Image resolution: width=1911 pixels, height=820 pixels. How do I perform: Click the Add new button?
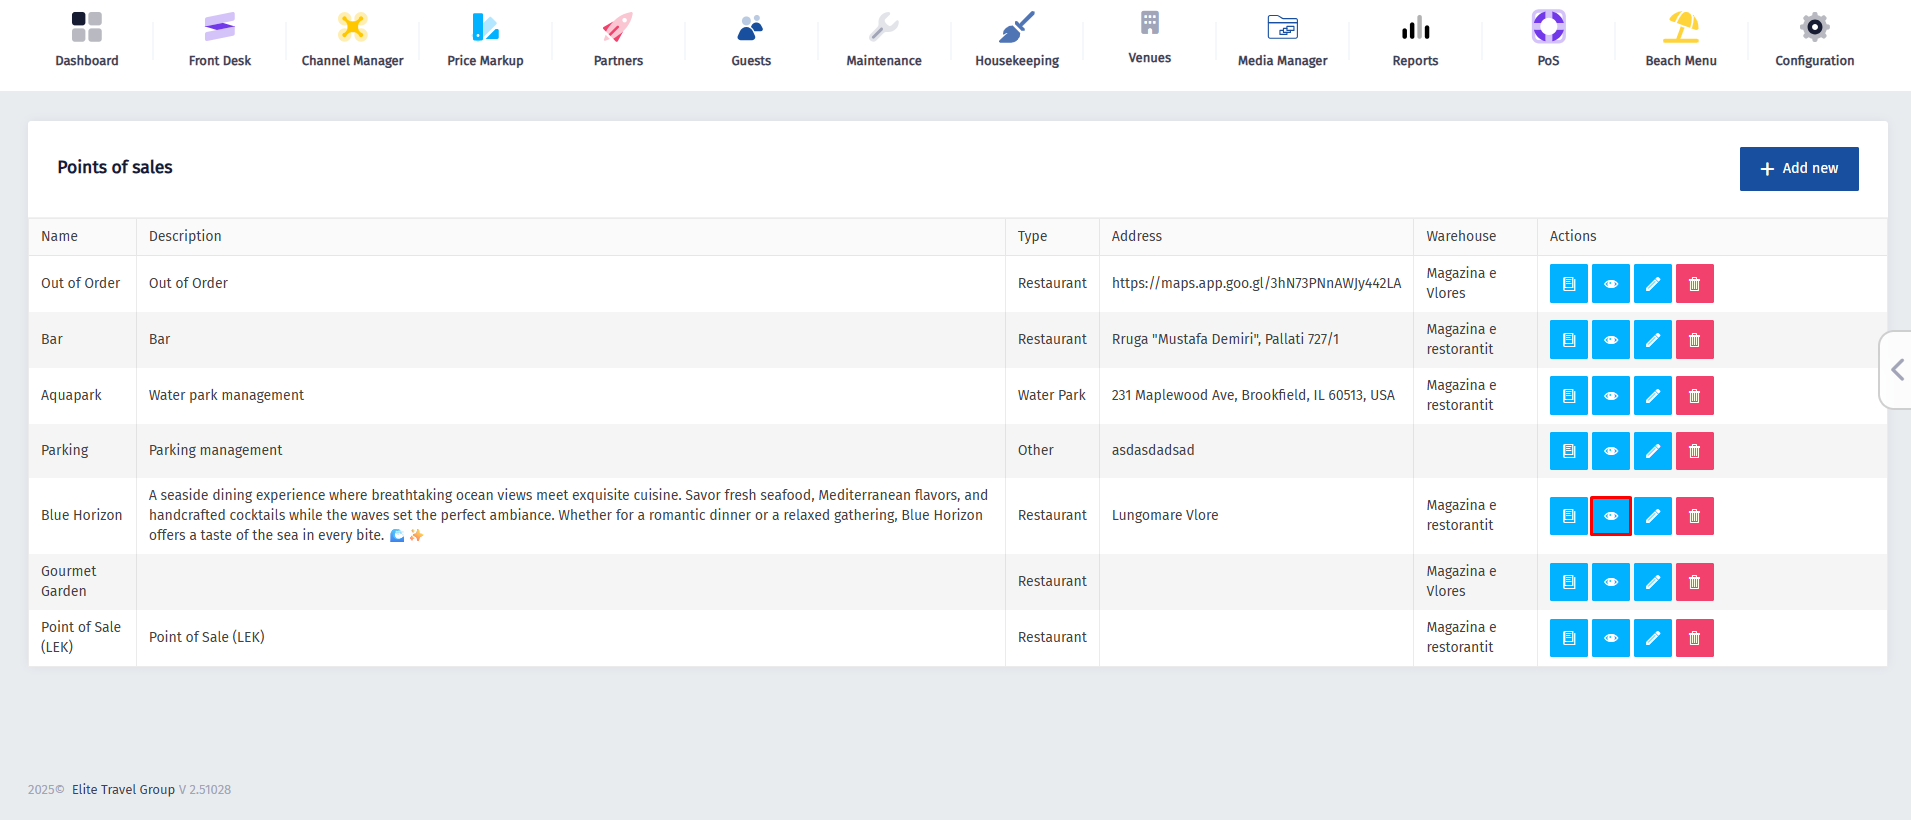(x=1798, y=169)
